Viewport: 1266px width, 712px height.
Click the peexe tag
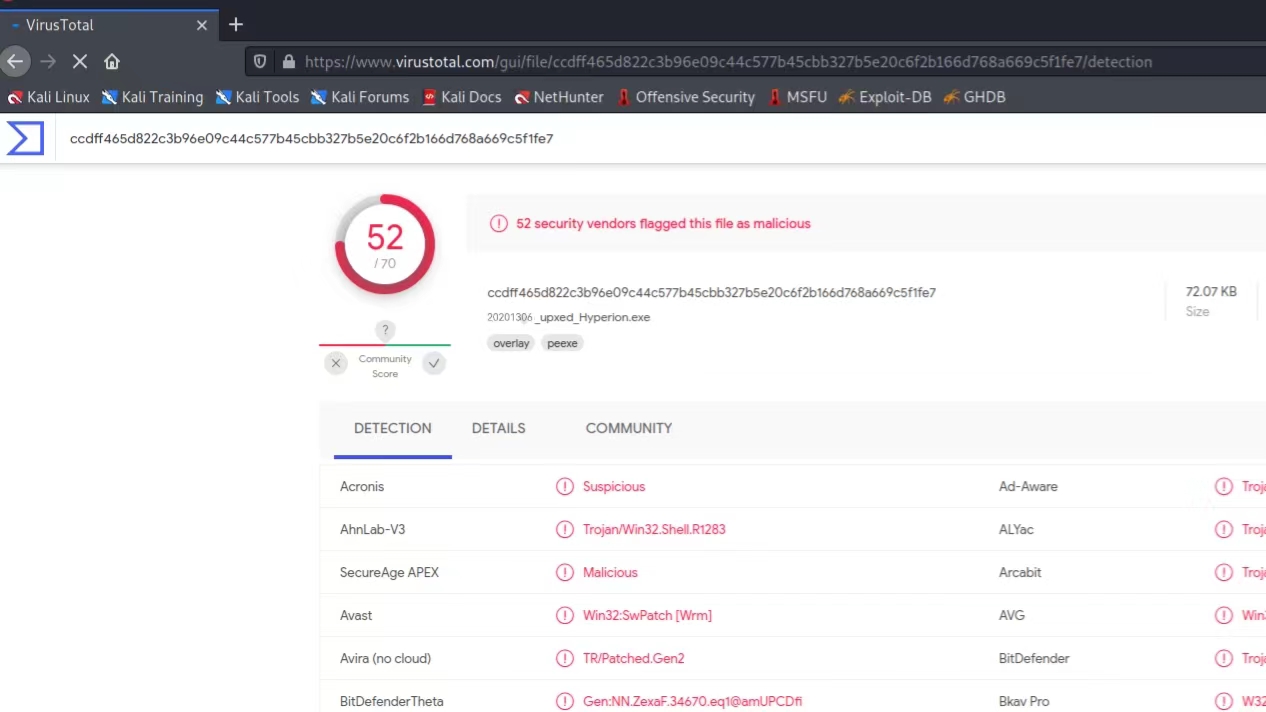click(562, 343)
